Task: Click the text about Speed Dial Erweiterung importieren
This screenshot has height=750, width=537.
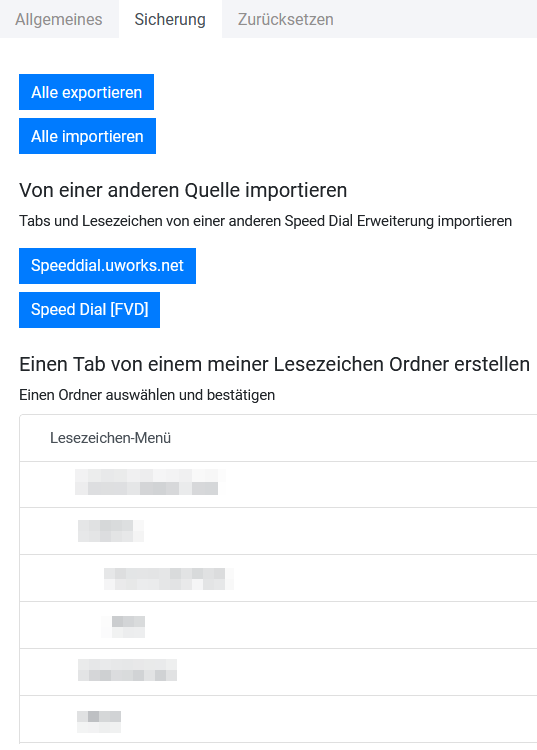Action: click(x=265, y=221)
